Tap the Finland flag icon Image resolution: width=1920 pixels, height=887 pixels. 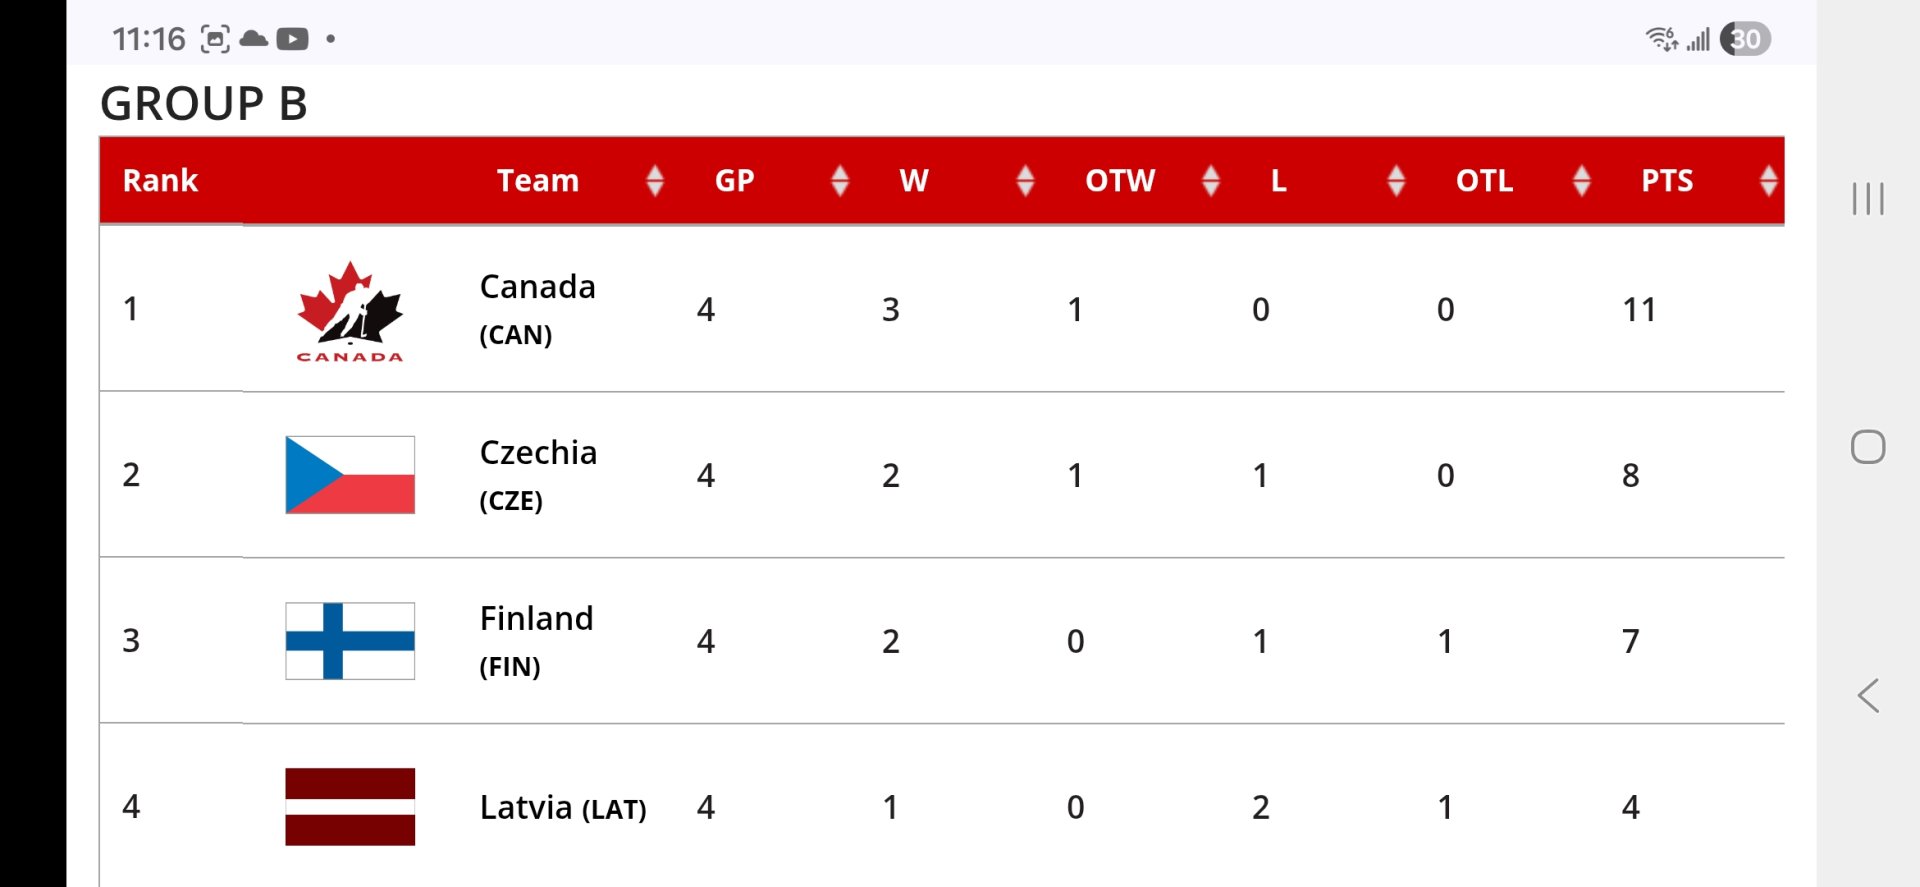coord(350,641)
